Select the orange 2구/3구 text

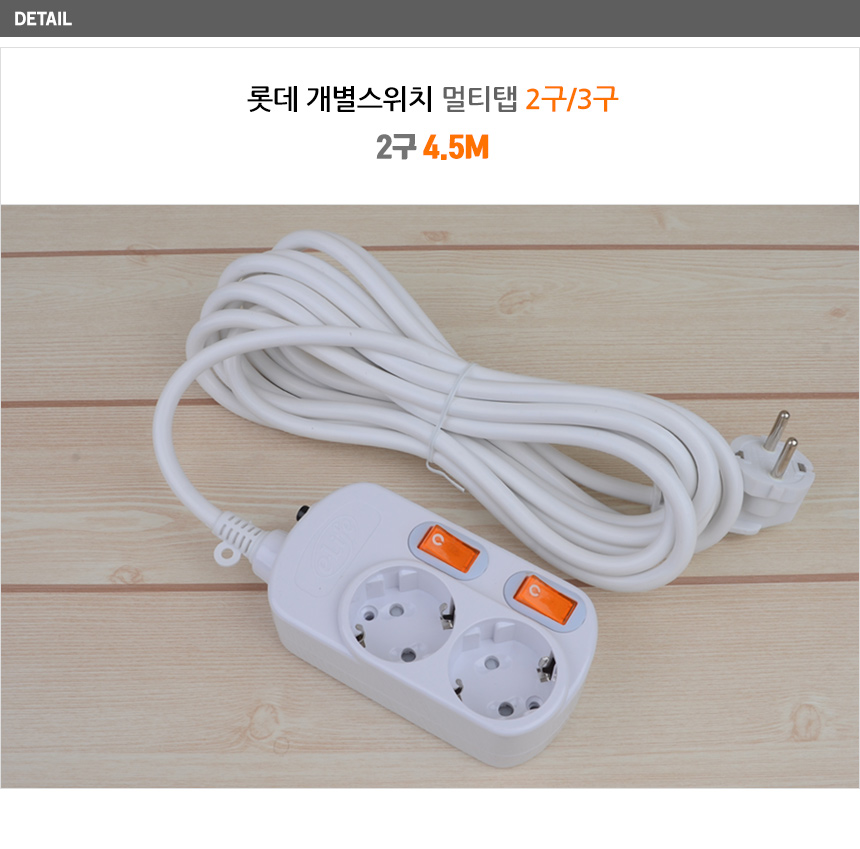click(x=572, y=99)
